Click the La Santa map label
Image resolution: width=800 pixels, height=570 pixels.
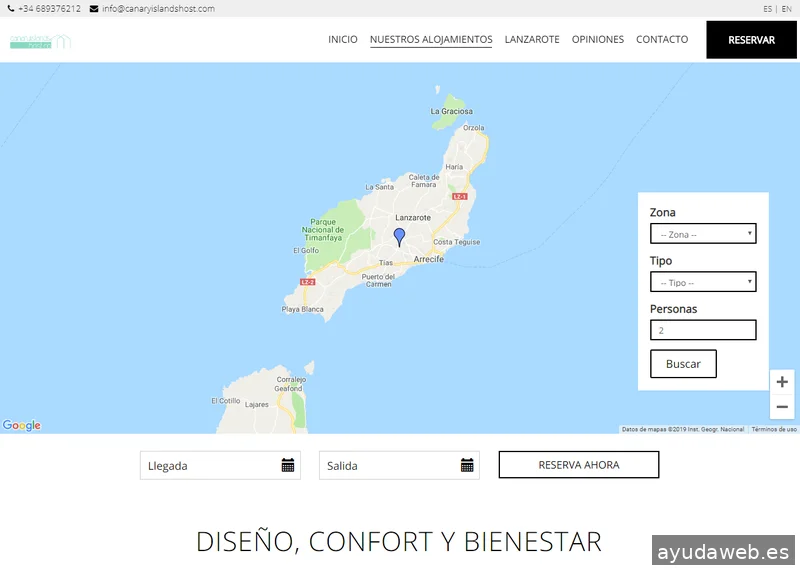coord(380,187)
